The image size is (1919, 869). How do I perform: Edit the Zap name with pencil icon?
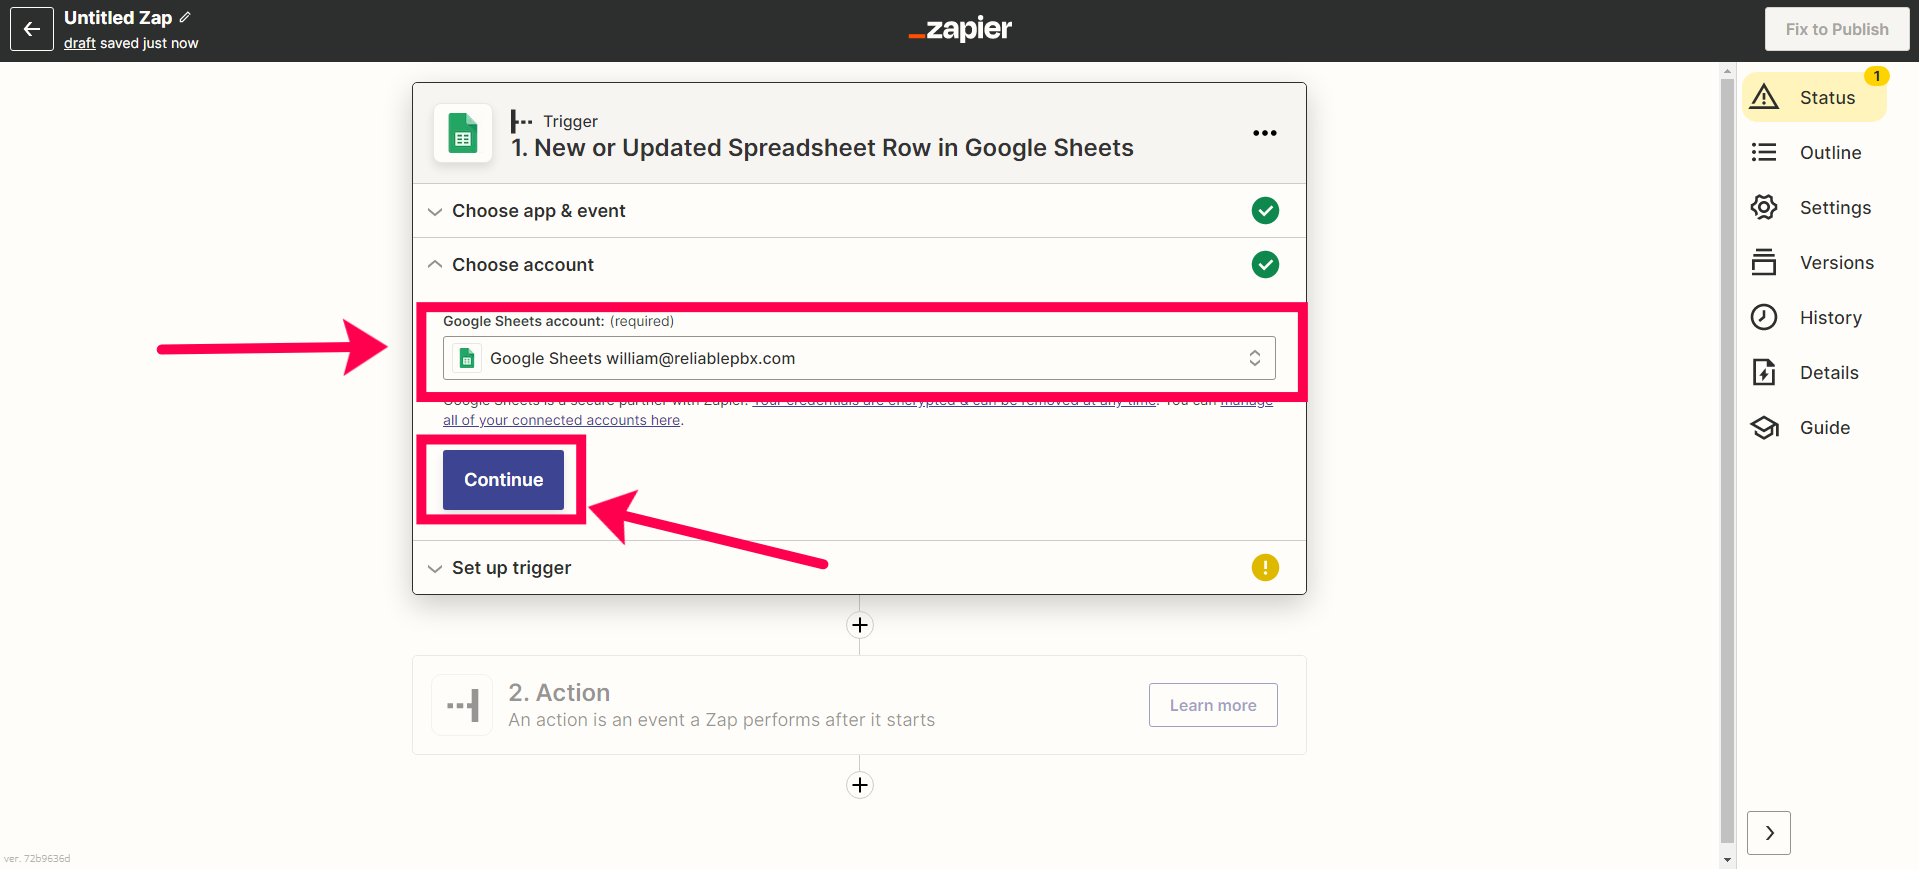point(185,17)
